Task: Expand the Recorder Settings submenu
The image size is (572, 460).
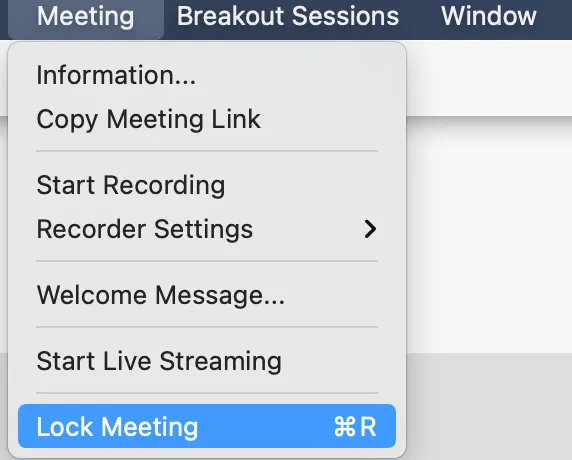Action: coord(207,229)
